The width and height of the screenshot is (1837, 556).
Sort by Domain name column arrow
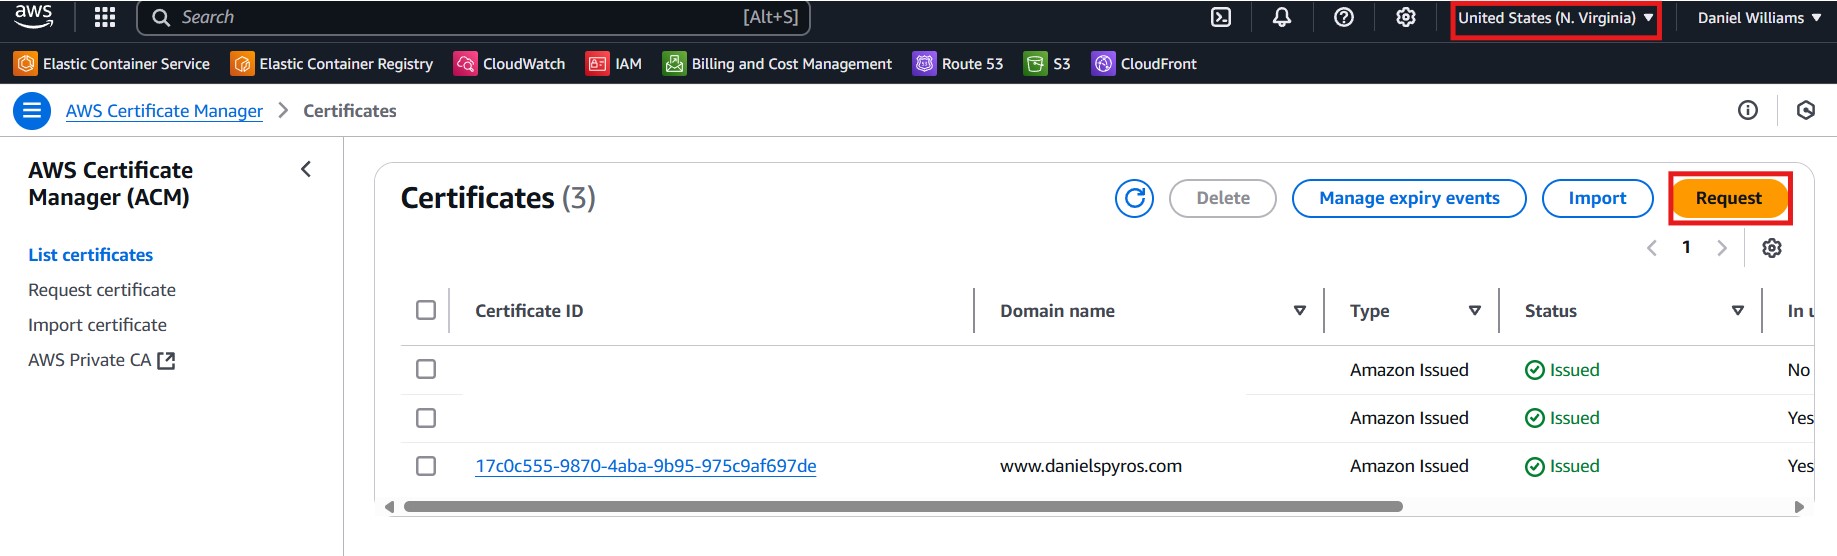pos(1300,311)
